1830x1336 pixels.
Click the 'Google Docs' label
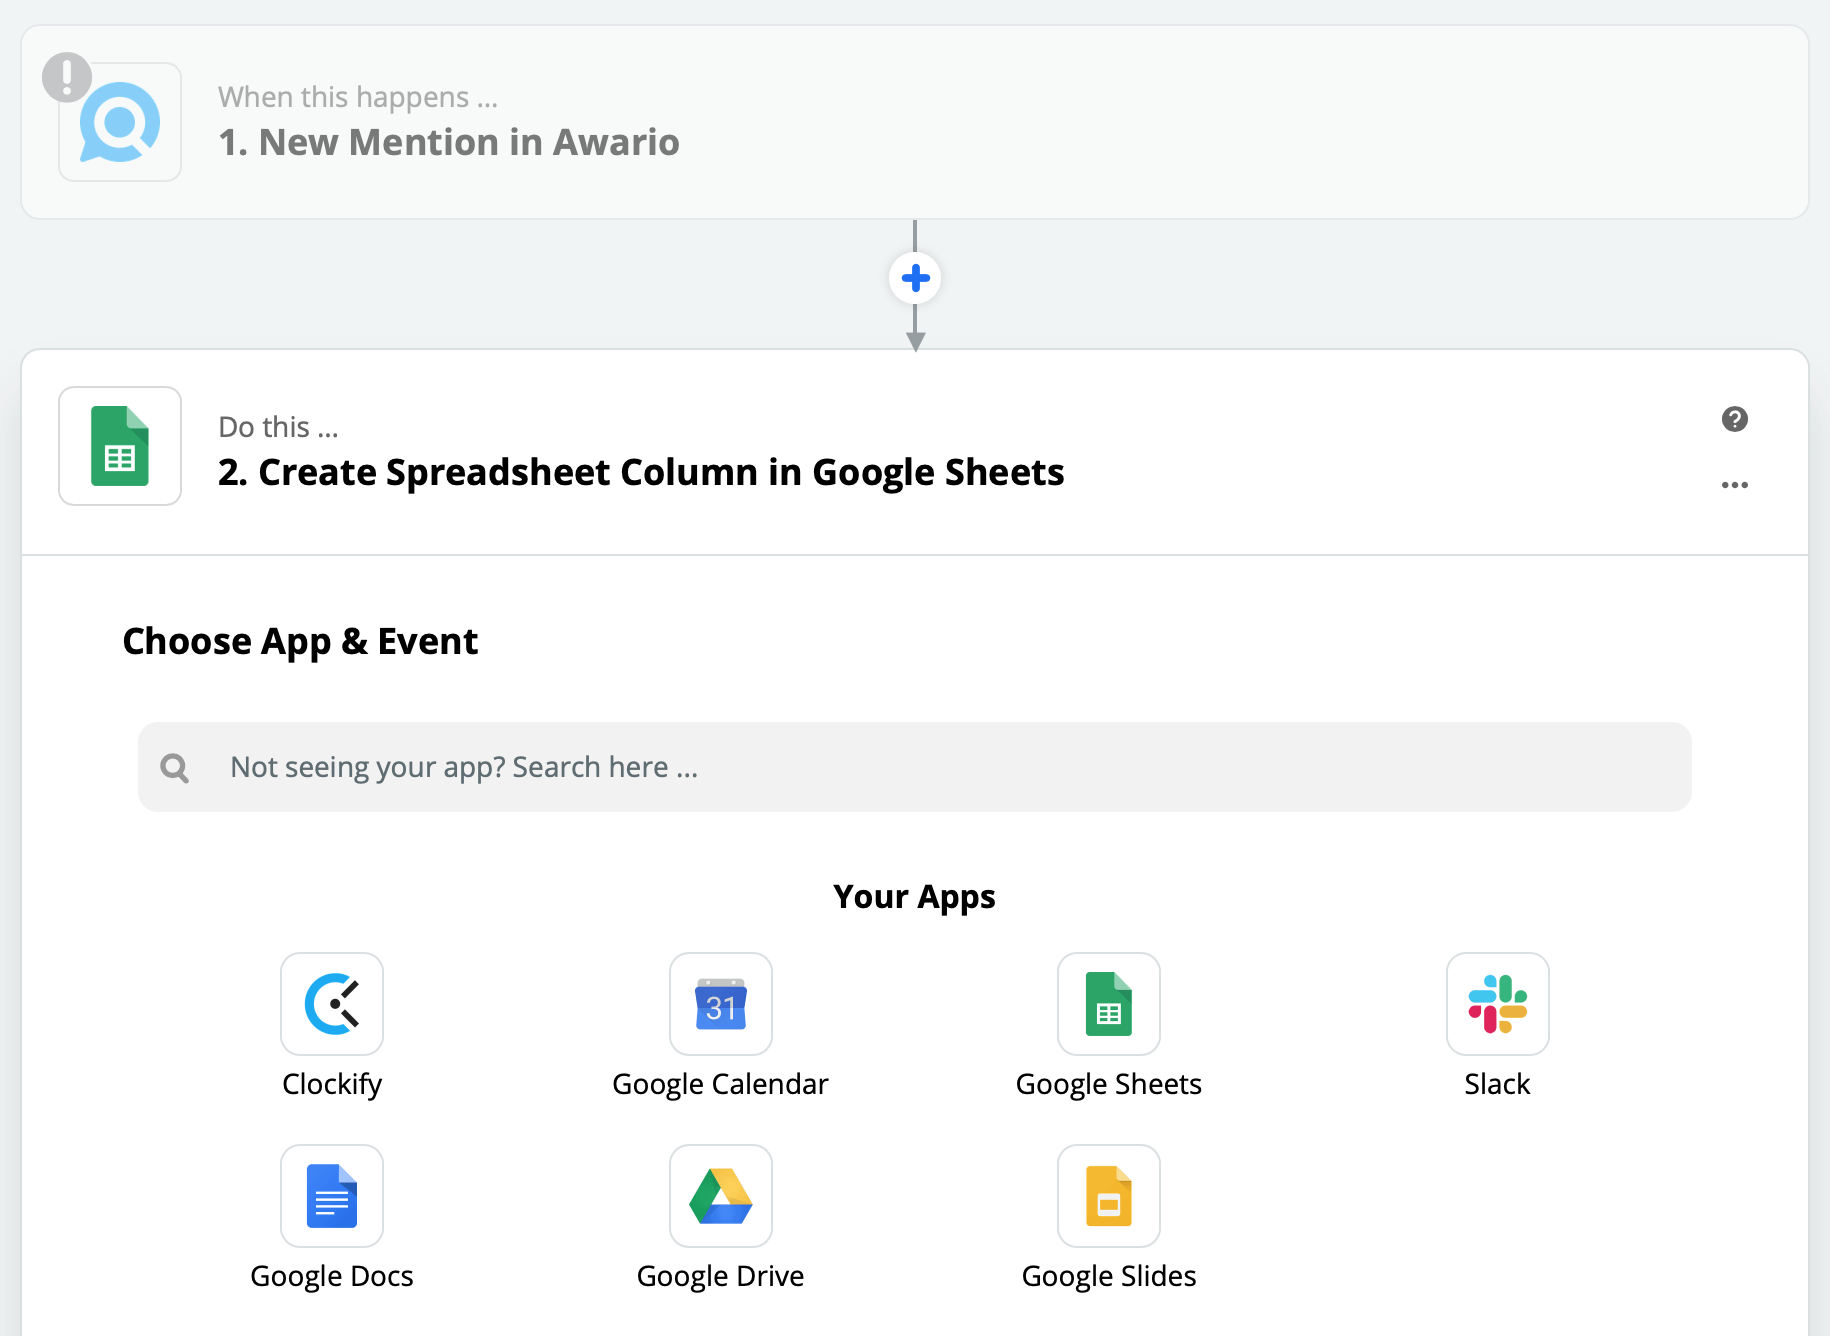pos(332,1277)
